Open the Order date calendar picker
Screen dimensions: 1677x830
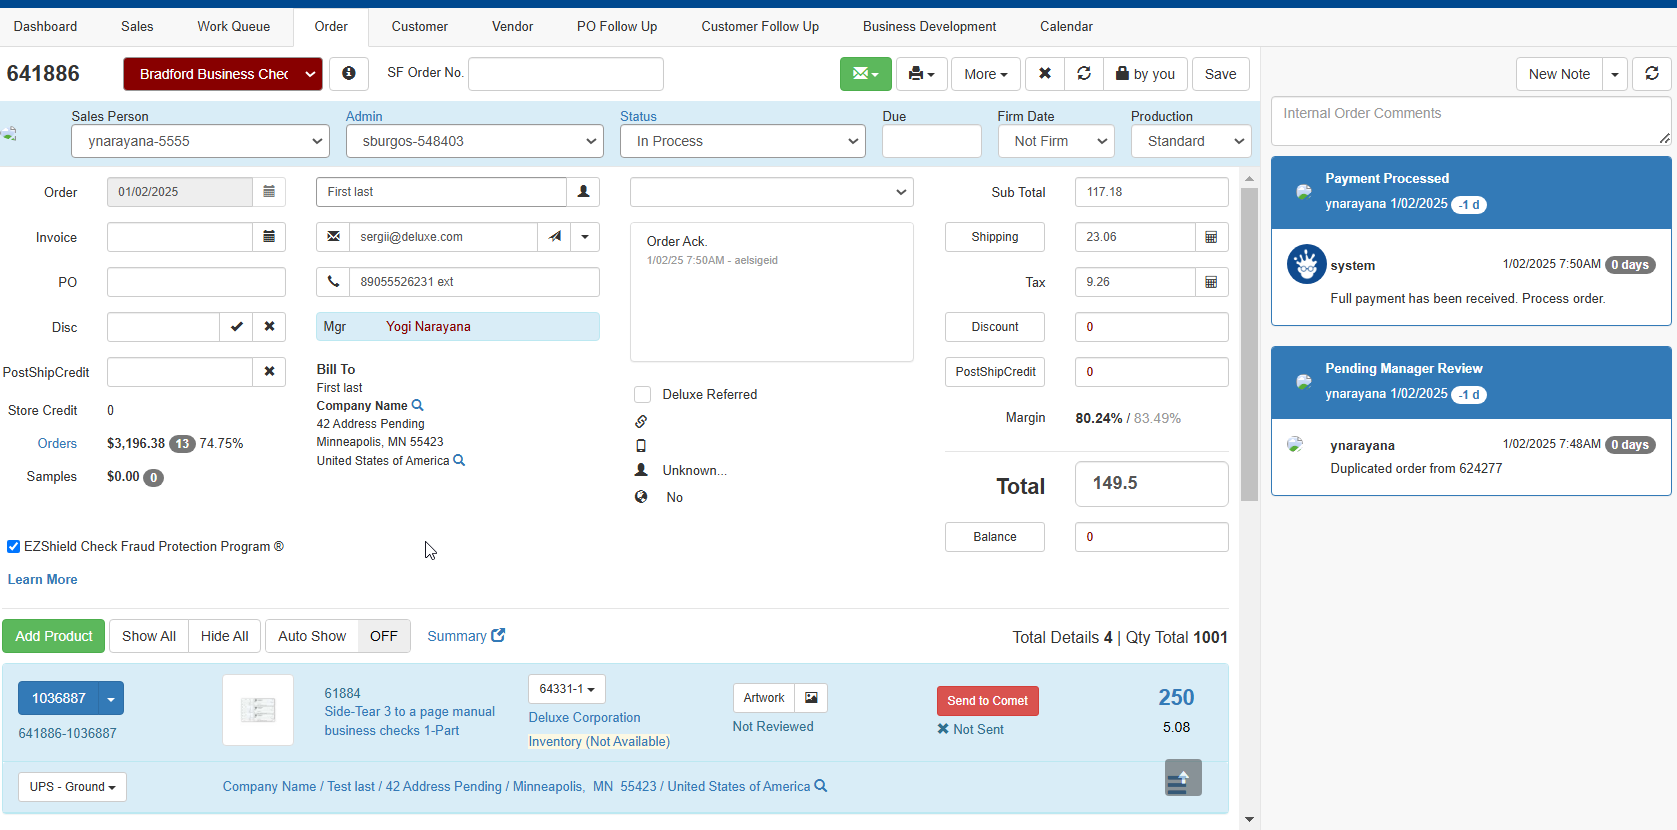(269, 192)
